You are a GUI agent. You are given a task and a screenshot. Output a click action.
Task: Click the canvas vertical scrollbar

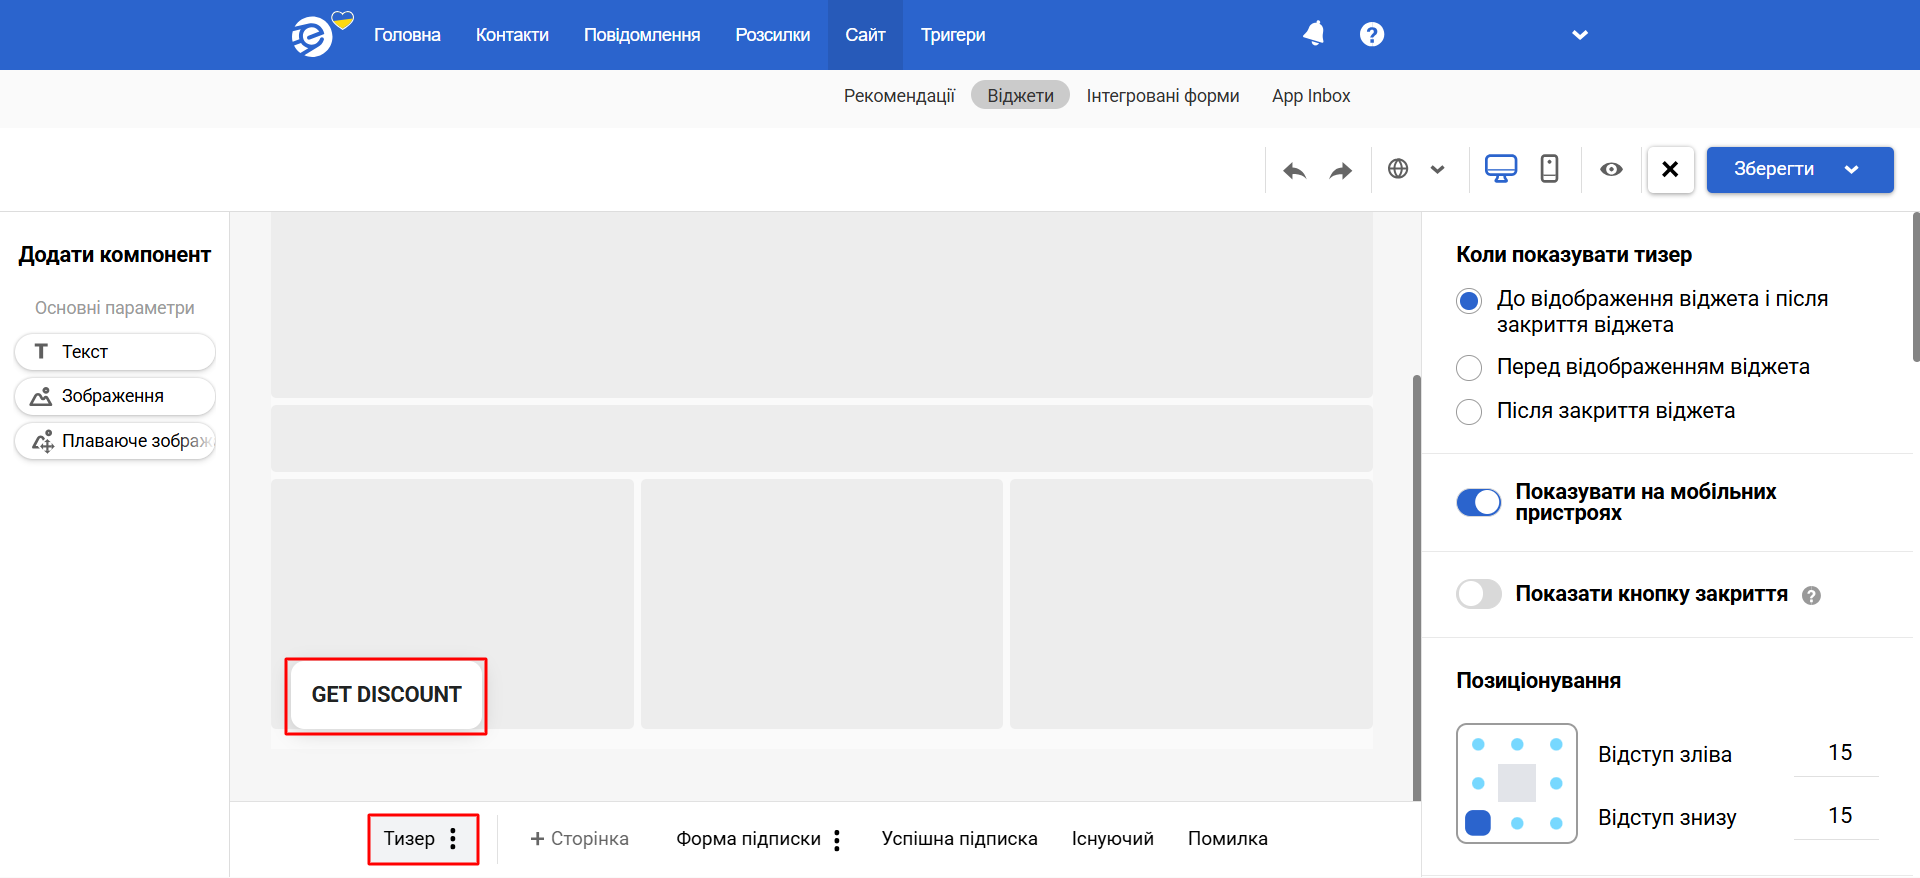point(1416,588)
